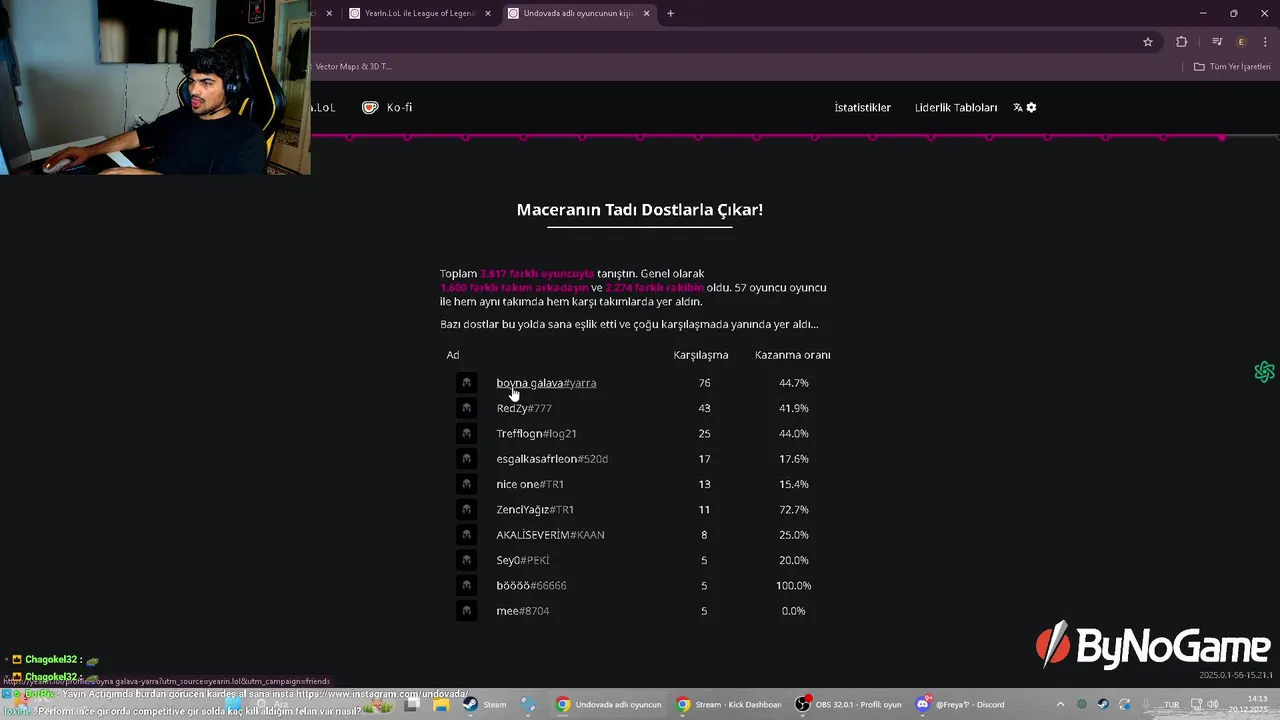
Task: Click the Kazanma oranı column header
Action: (x=793, y=355)
